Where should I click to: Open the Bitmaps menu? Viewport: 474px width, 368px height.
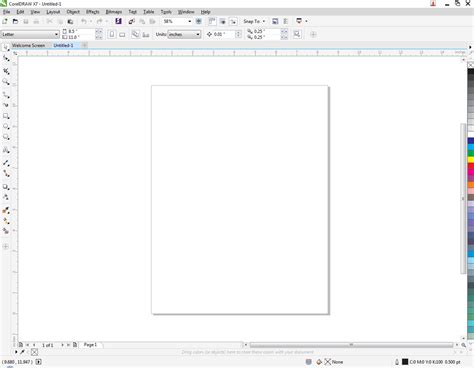[x=114, y=12]
